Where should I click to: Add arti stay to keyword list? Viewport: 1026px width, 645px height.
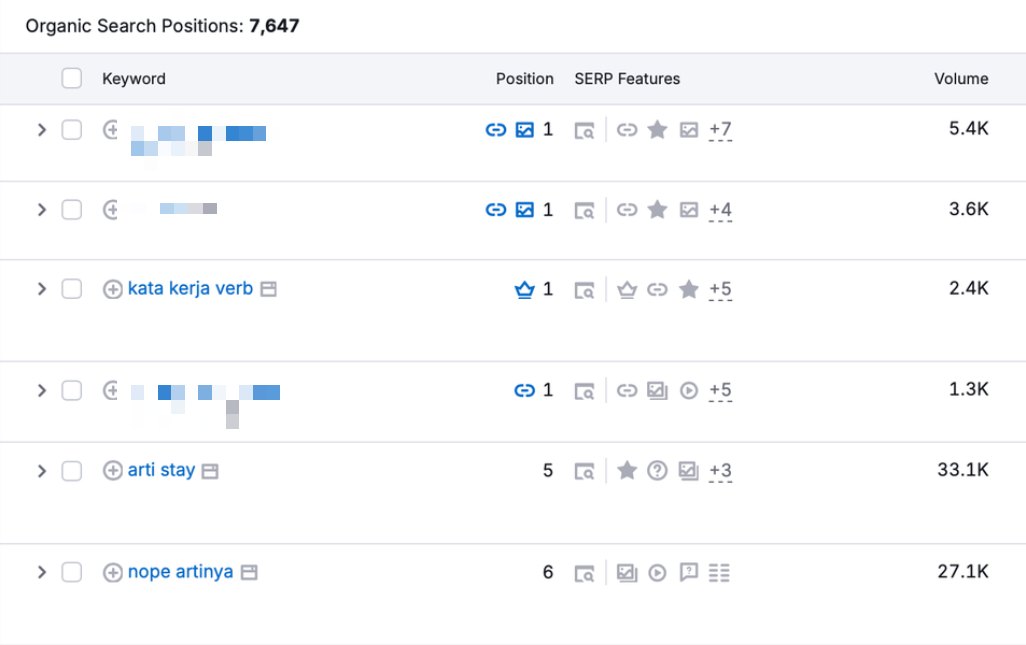coord(113,470)
